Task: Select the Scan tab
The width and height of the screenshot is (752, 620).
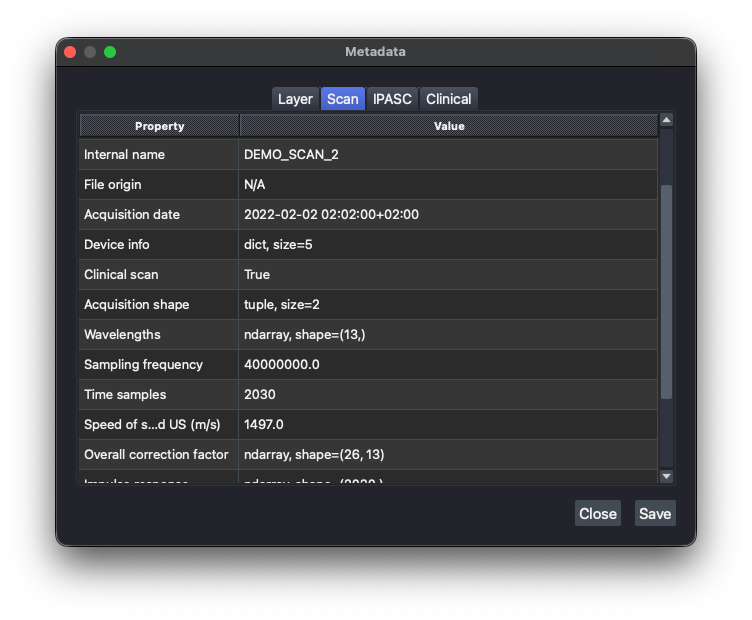Action: 342,99
